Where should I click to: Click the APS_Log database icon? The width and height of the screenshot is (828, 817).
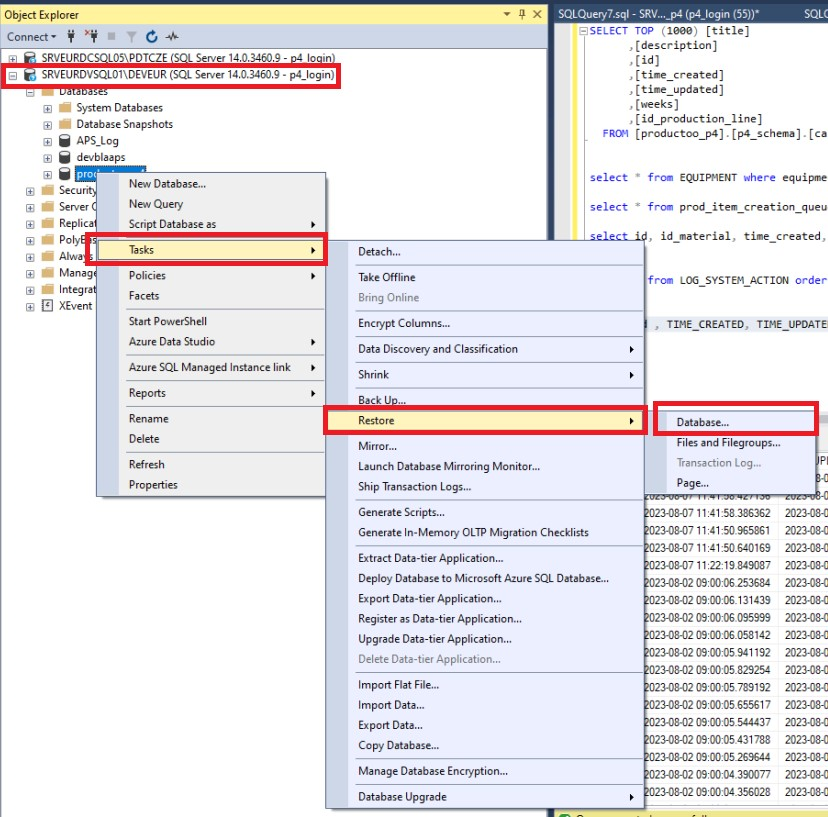click(x=65, y=141)
